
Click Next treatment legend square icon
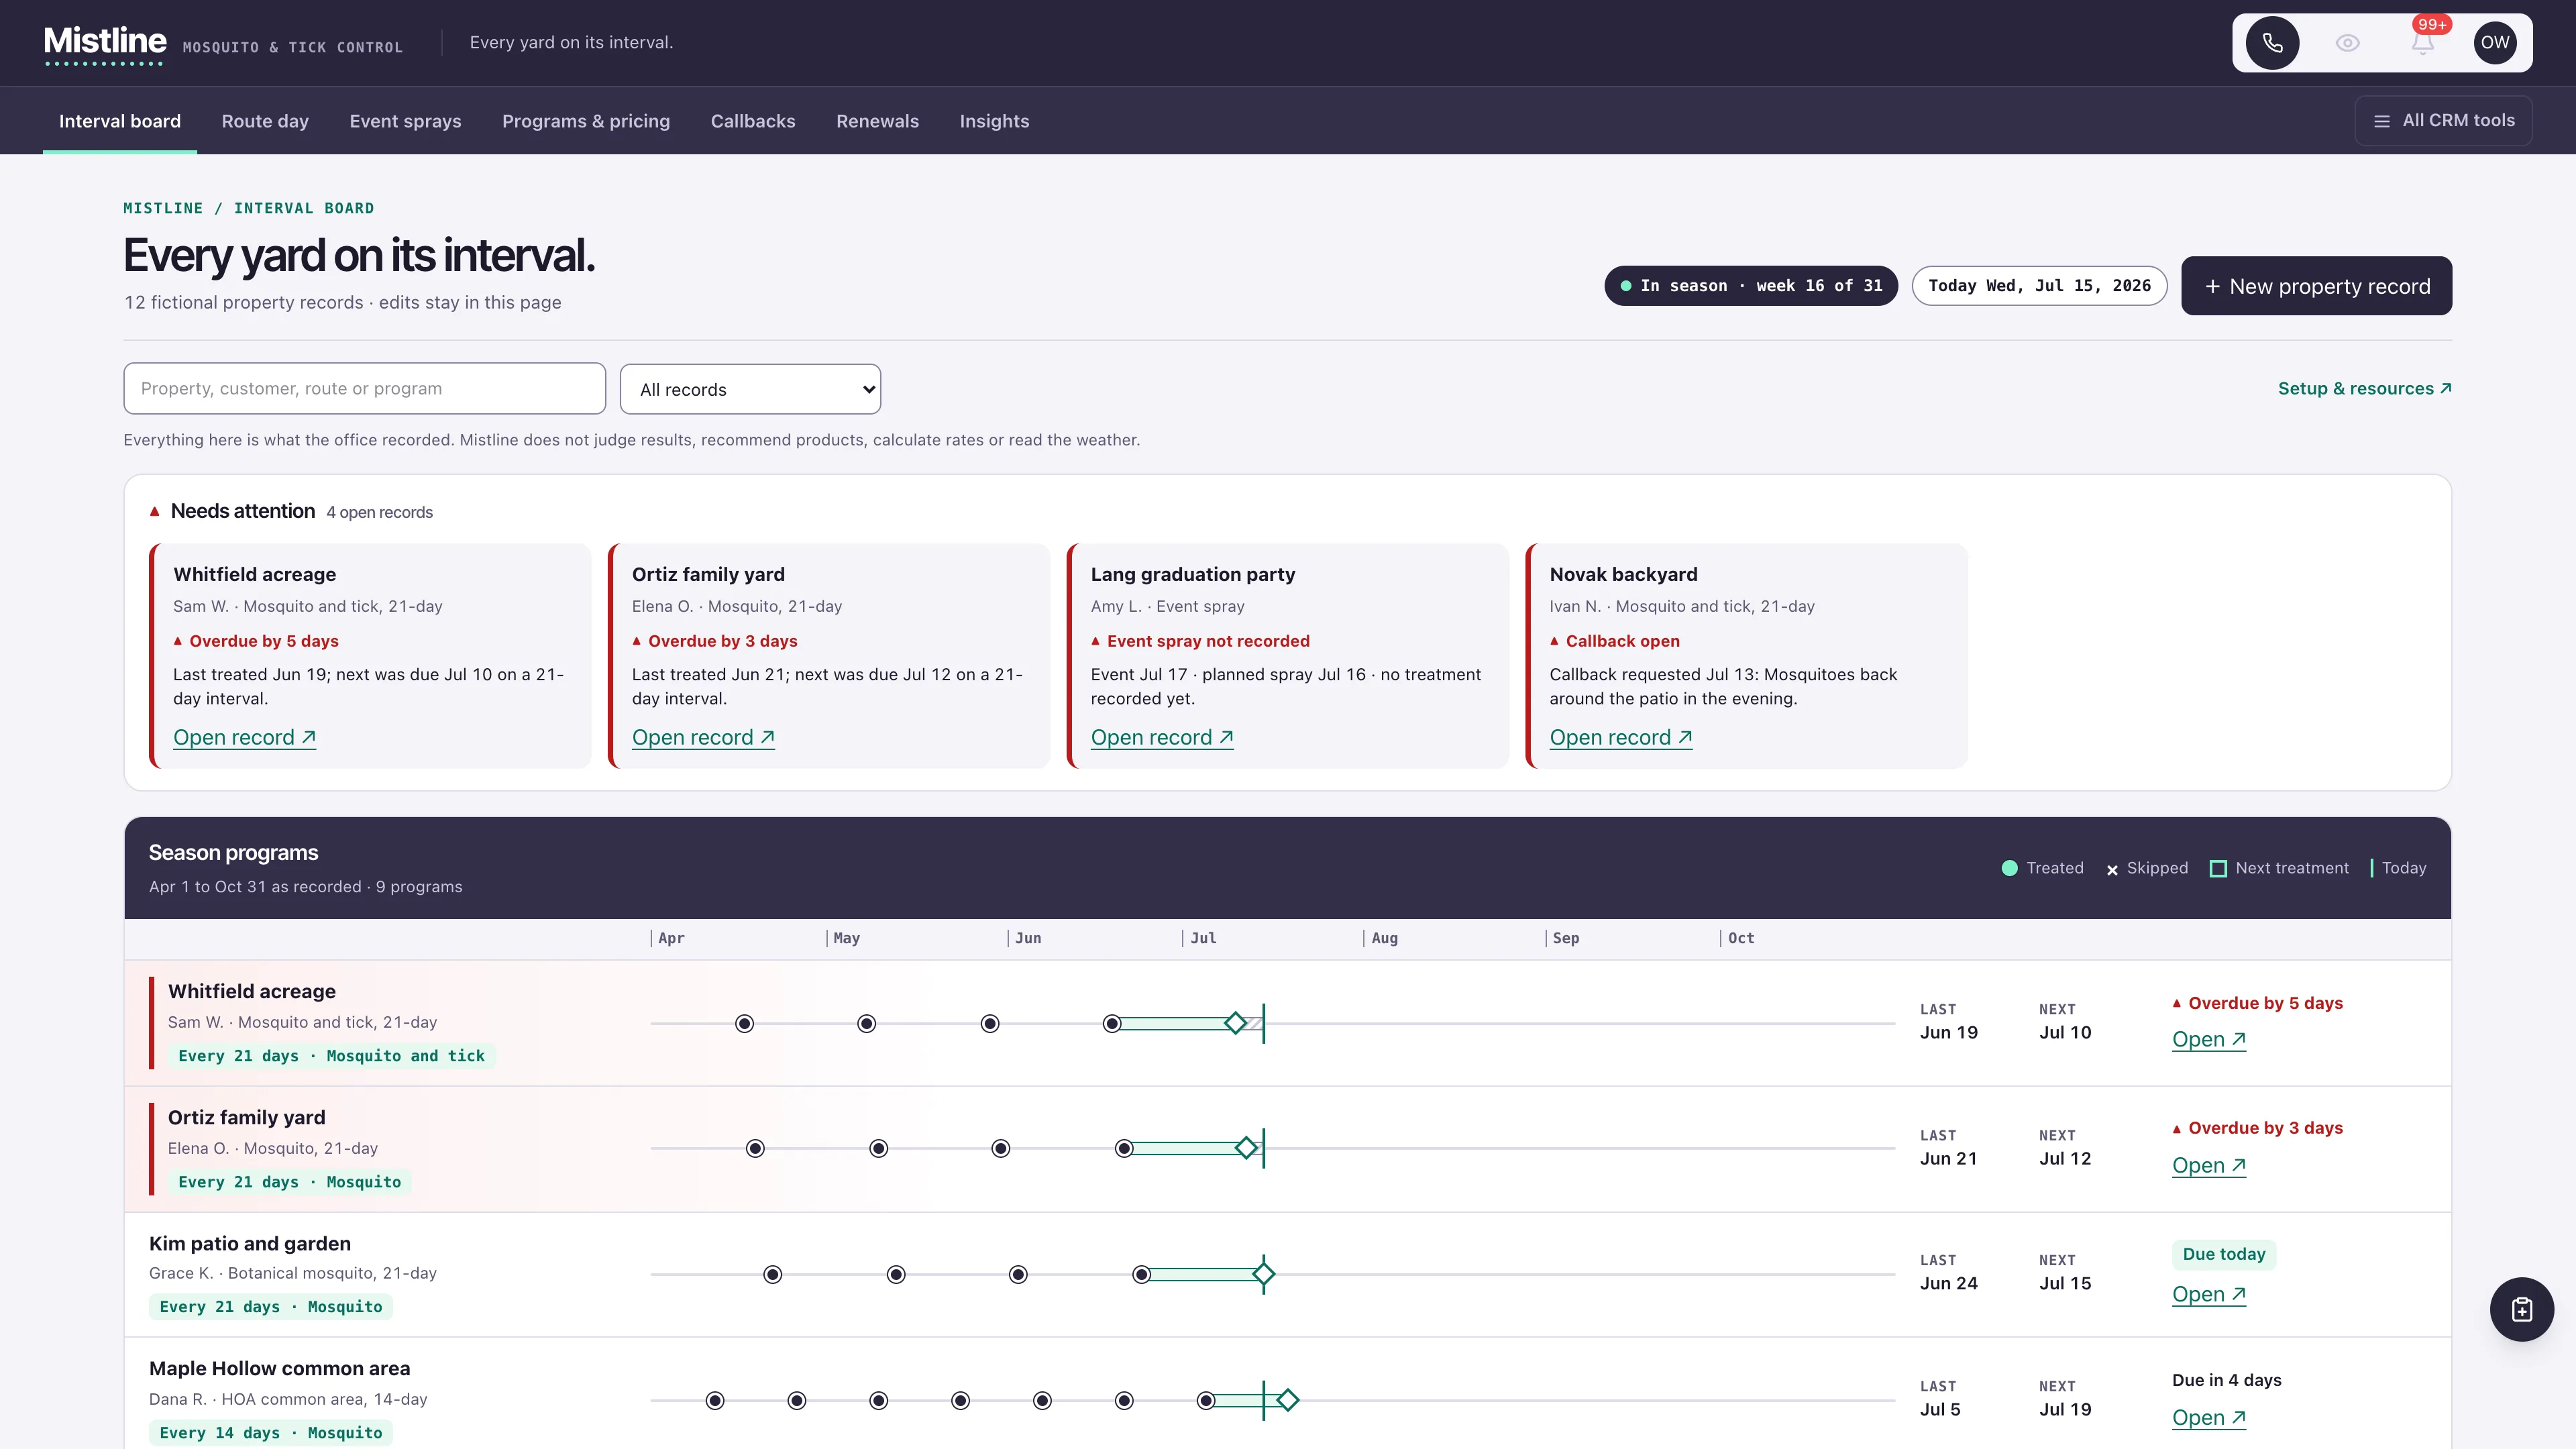click(2217, 868)
